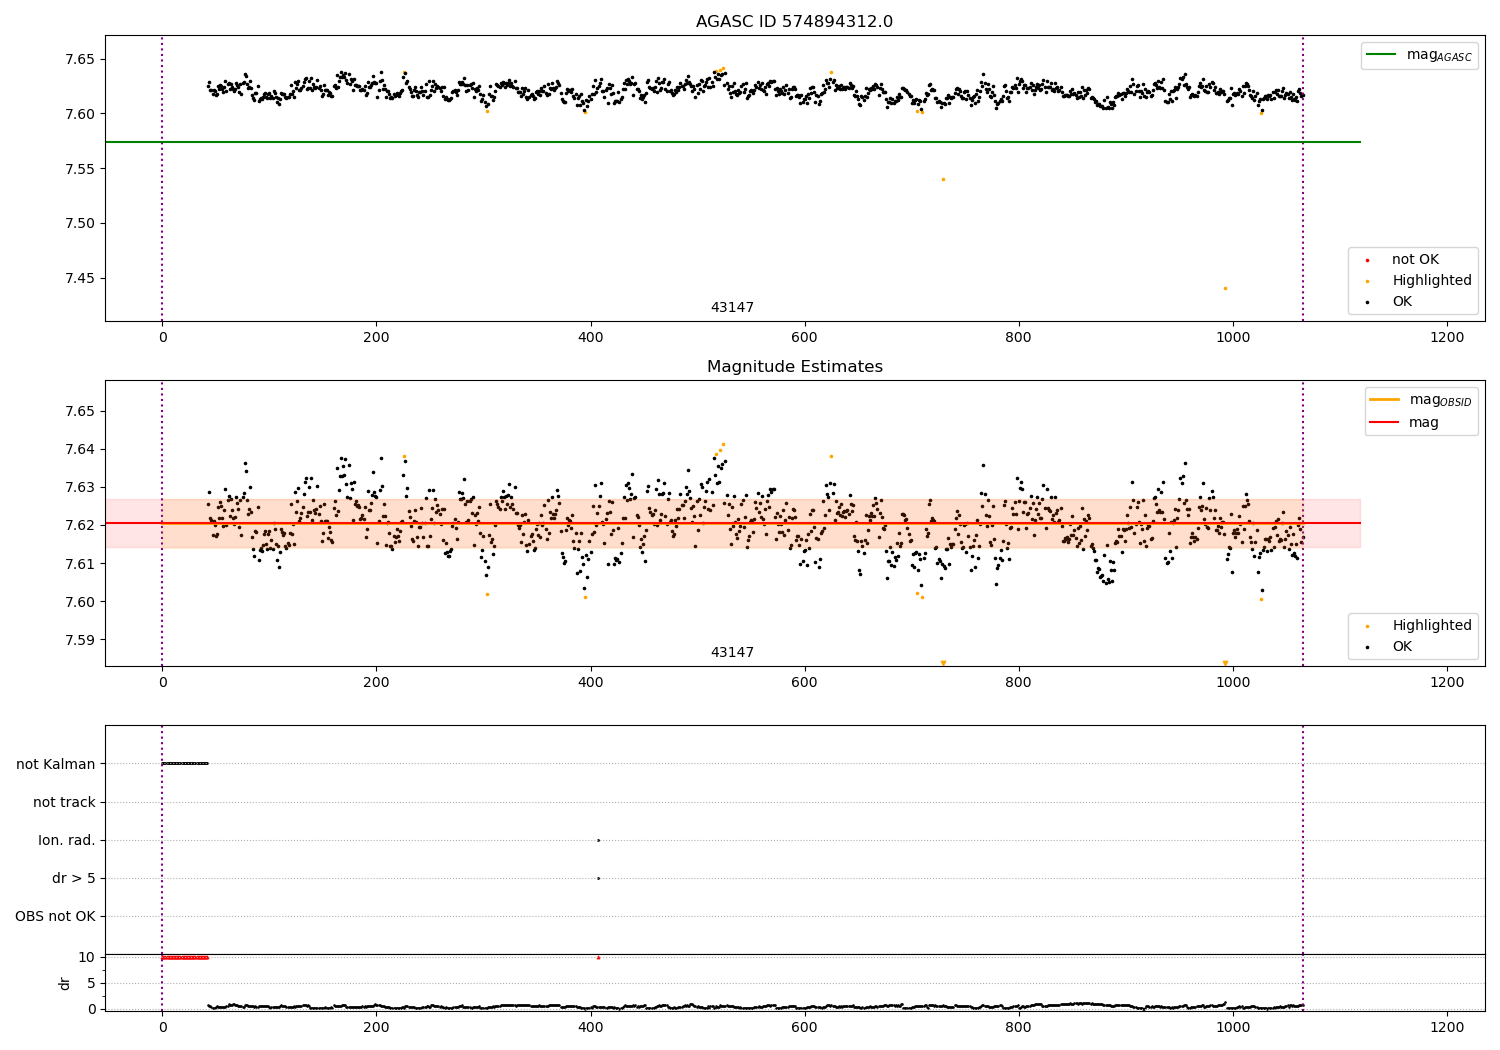The height and width of the screenshot is (1050, 1500).
Task: Click the 'Magnitude Estimates' plot title
Action: (x=794, y=367)
